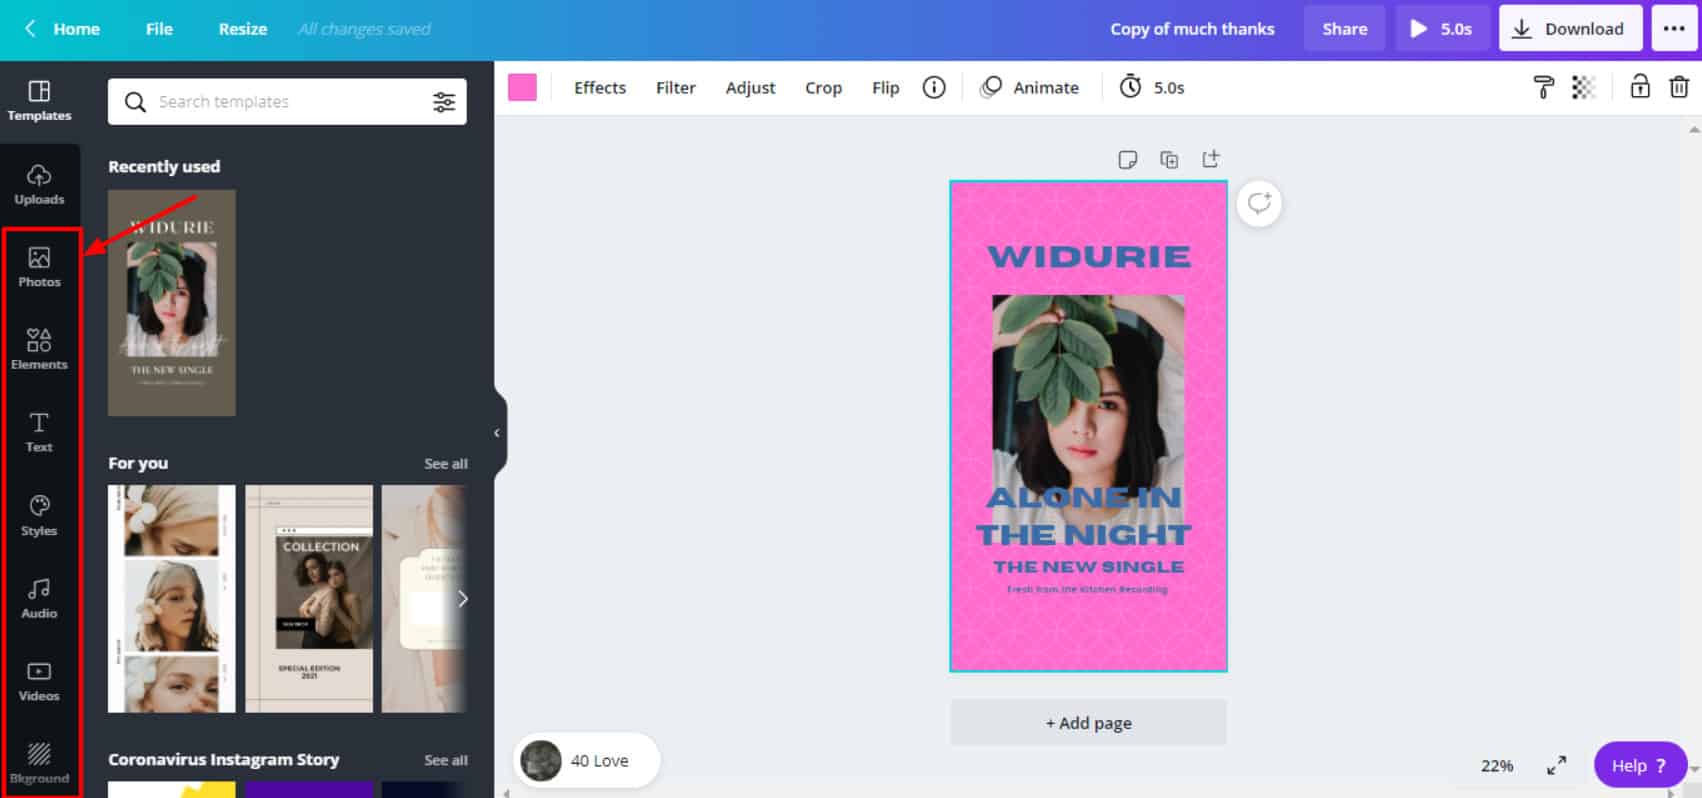This screenshot has width=1702, height=798.
Task: Click the Search templates input field
Action: pyautogui.click(x=285, y=102)
